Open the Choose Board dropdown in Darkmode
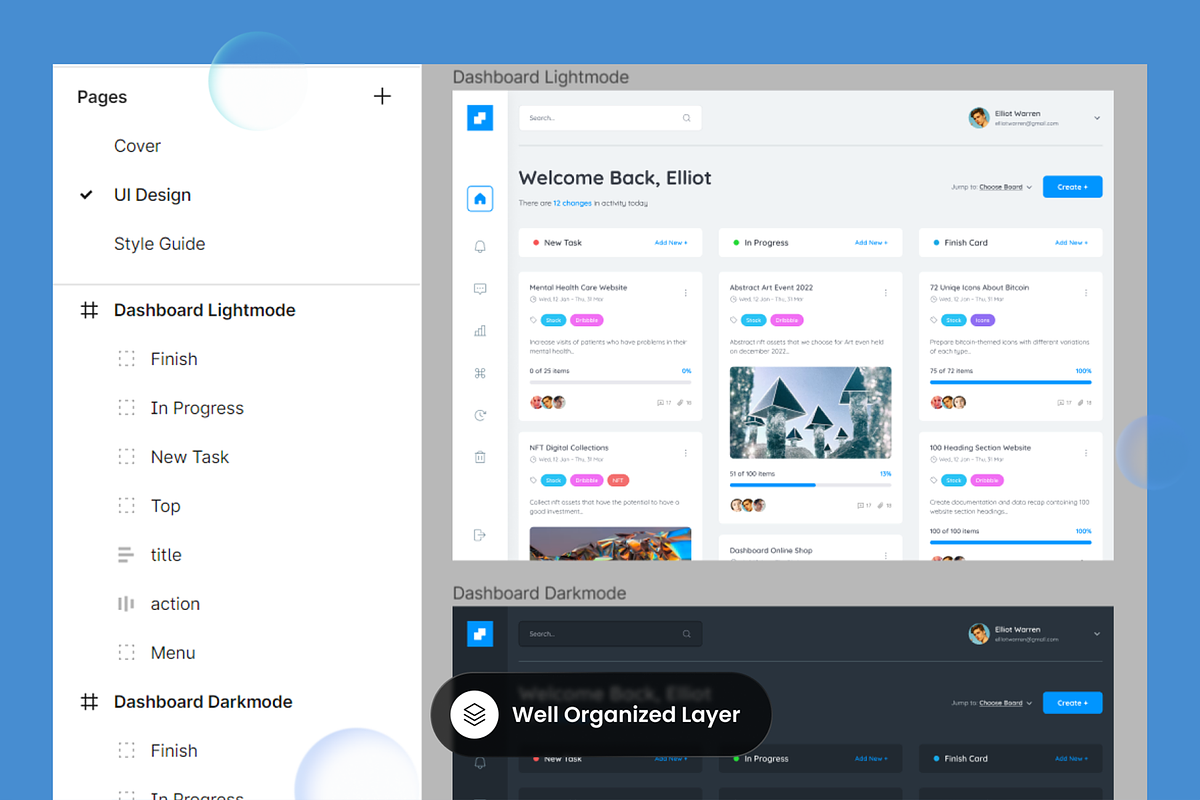Screen dimensions: 1200x800 1005,703
